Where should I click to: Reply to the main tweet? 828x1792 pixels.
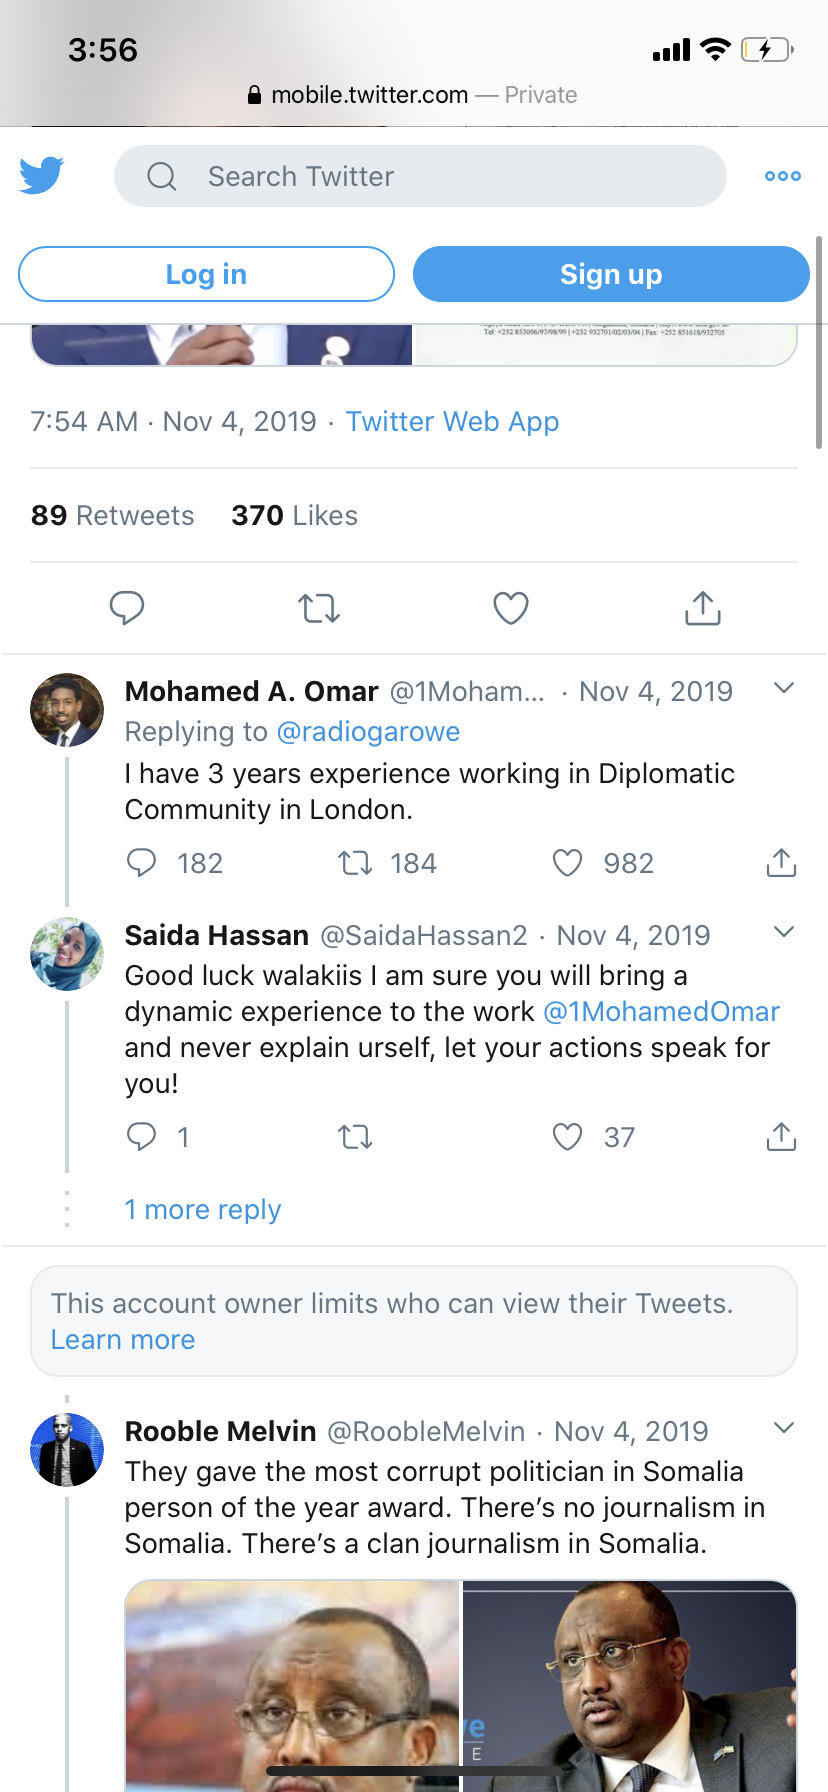127,608
